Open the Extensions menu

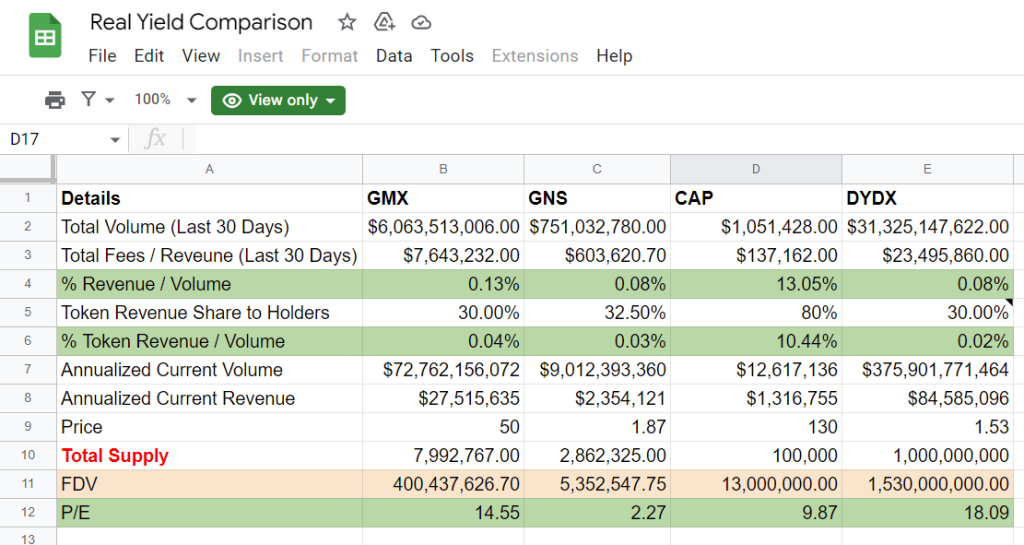click(535, 56)
